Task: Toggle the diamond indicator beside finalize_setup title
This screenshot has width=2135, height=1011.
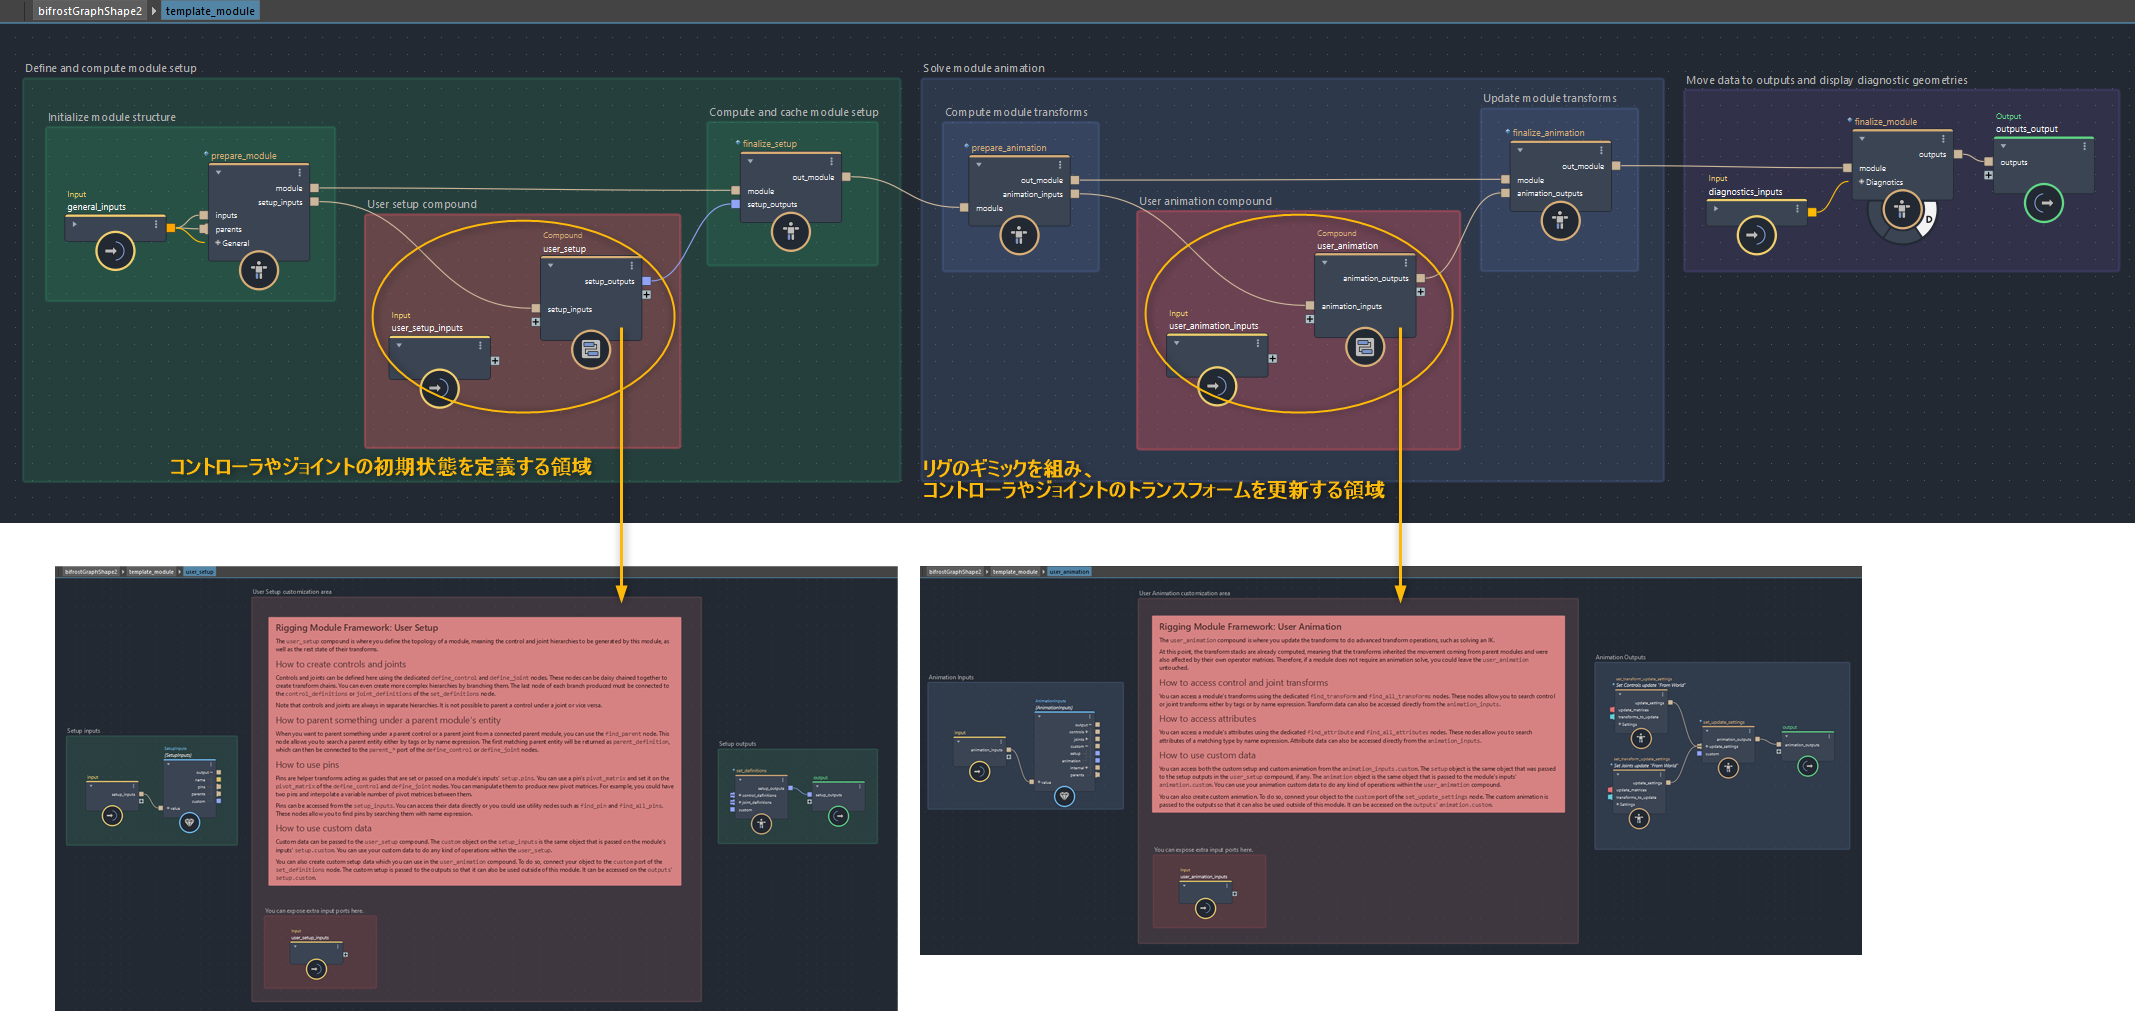Action: [737, 142]
